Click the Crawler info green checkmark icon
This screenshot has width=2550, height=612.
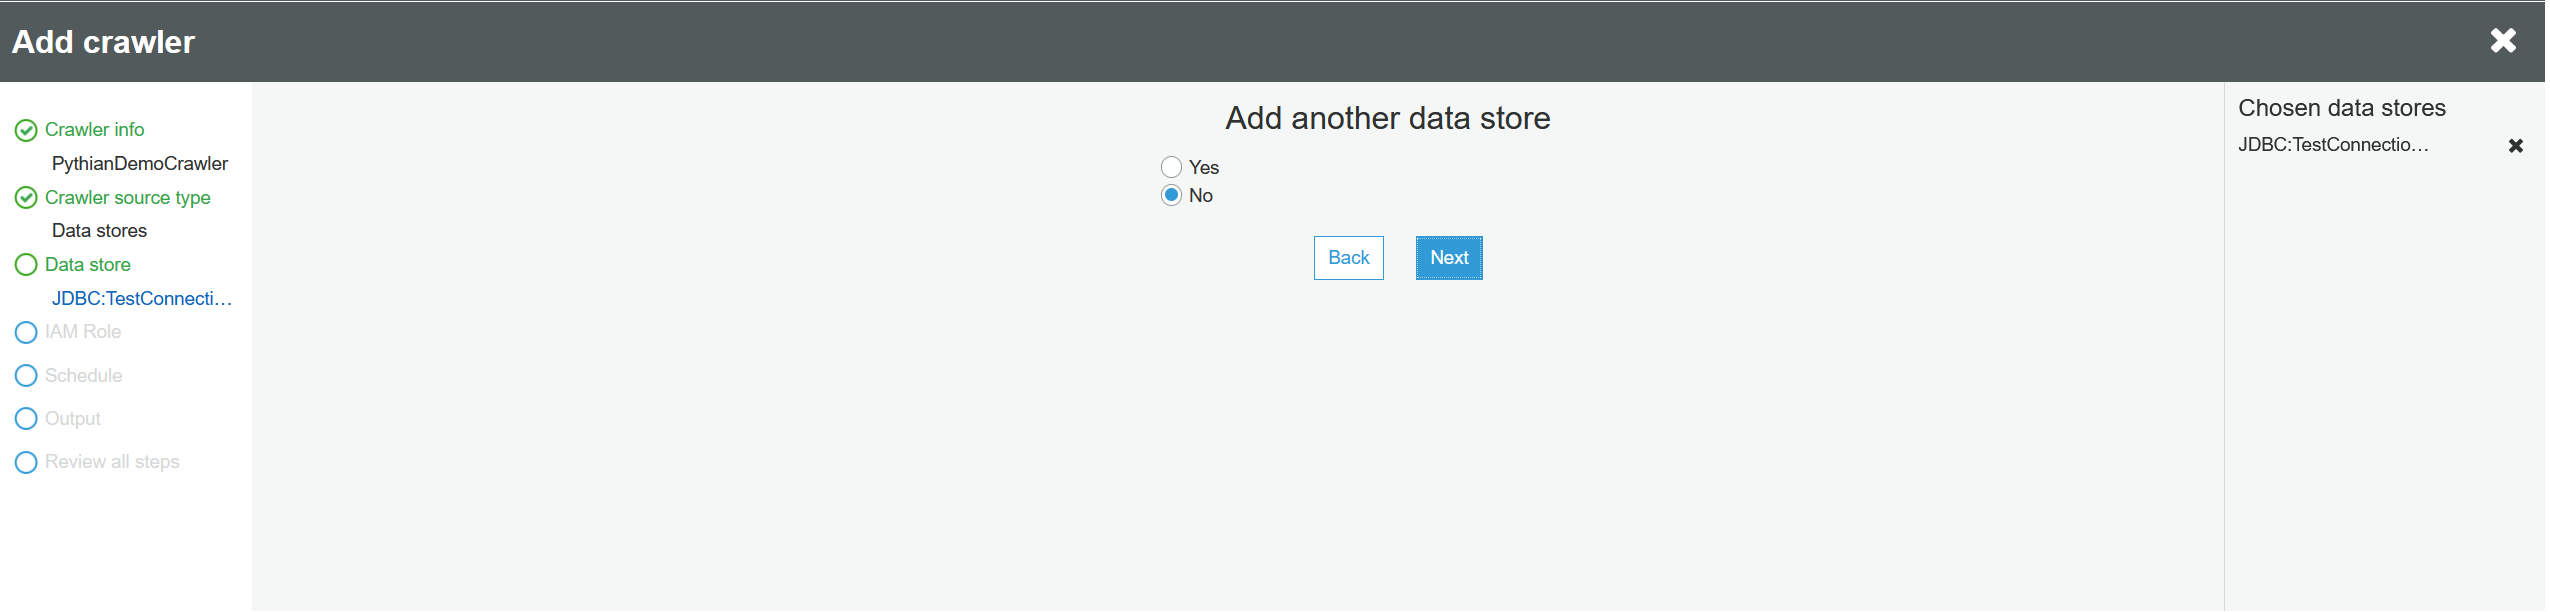click(26, 131)
